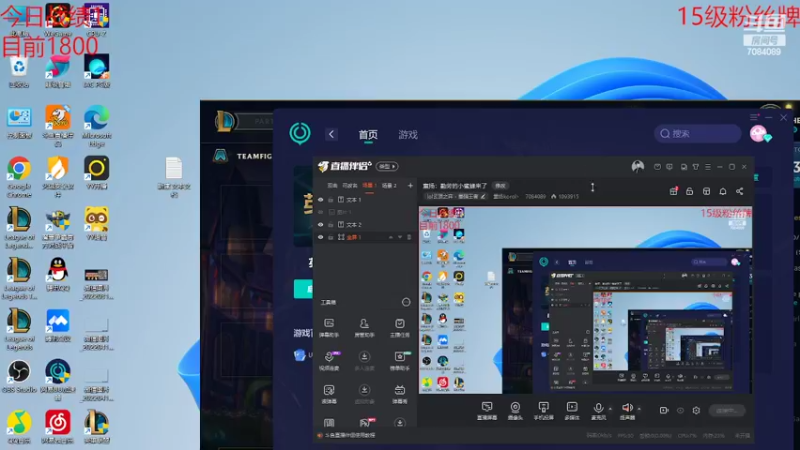The height and width of the screenshot is (450, 800).
Task: Open the usage tutorial link in the status bar
Action: 351,435
